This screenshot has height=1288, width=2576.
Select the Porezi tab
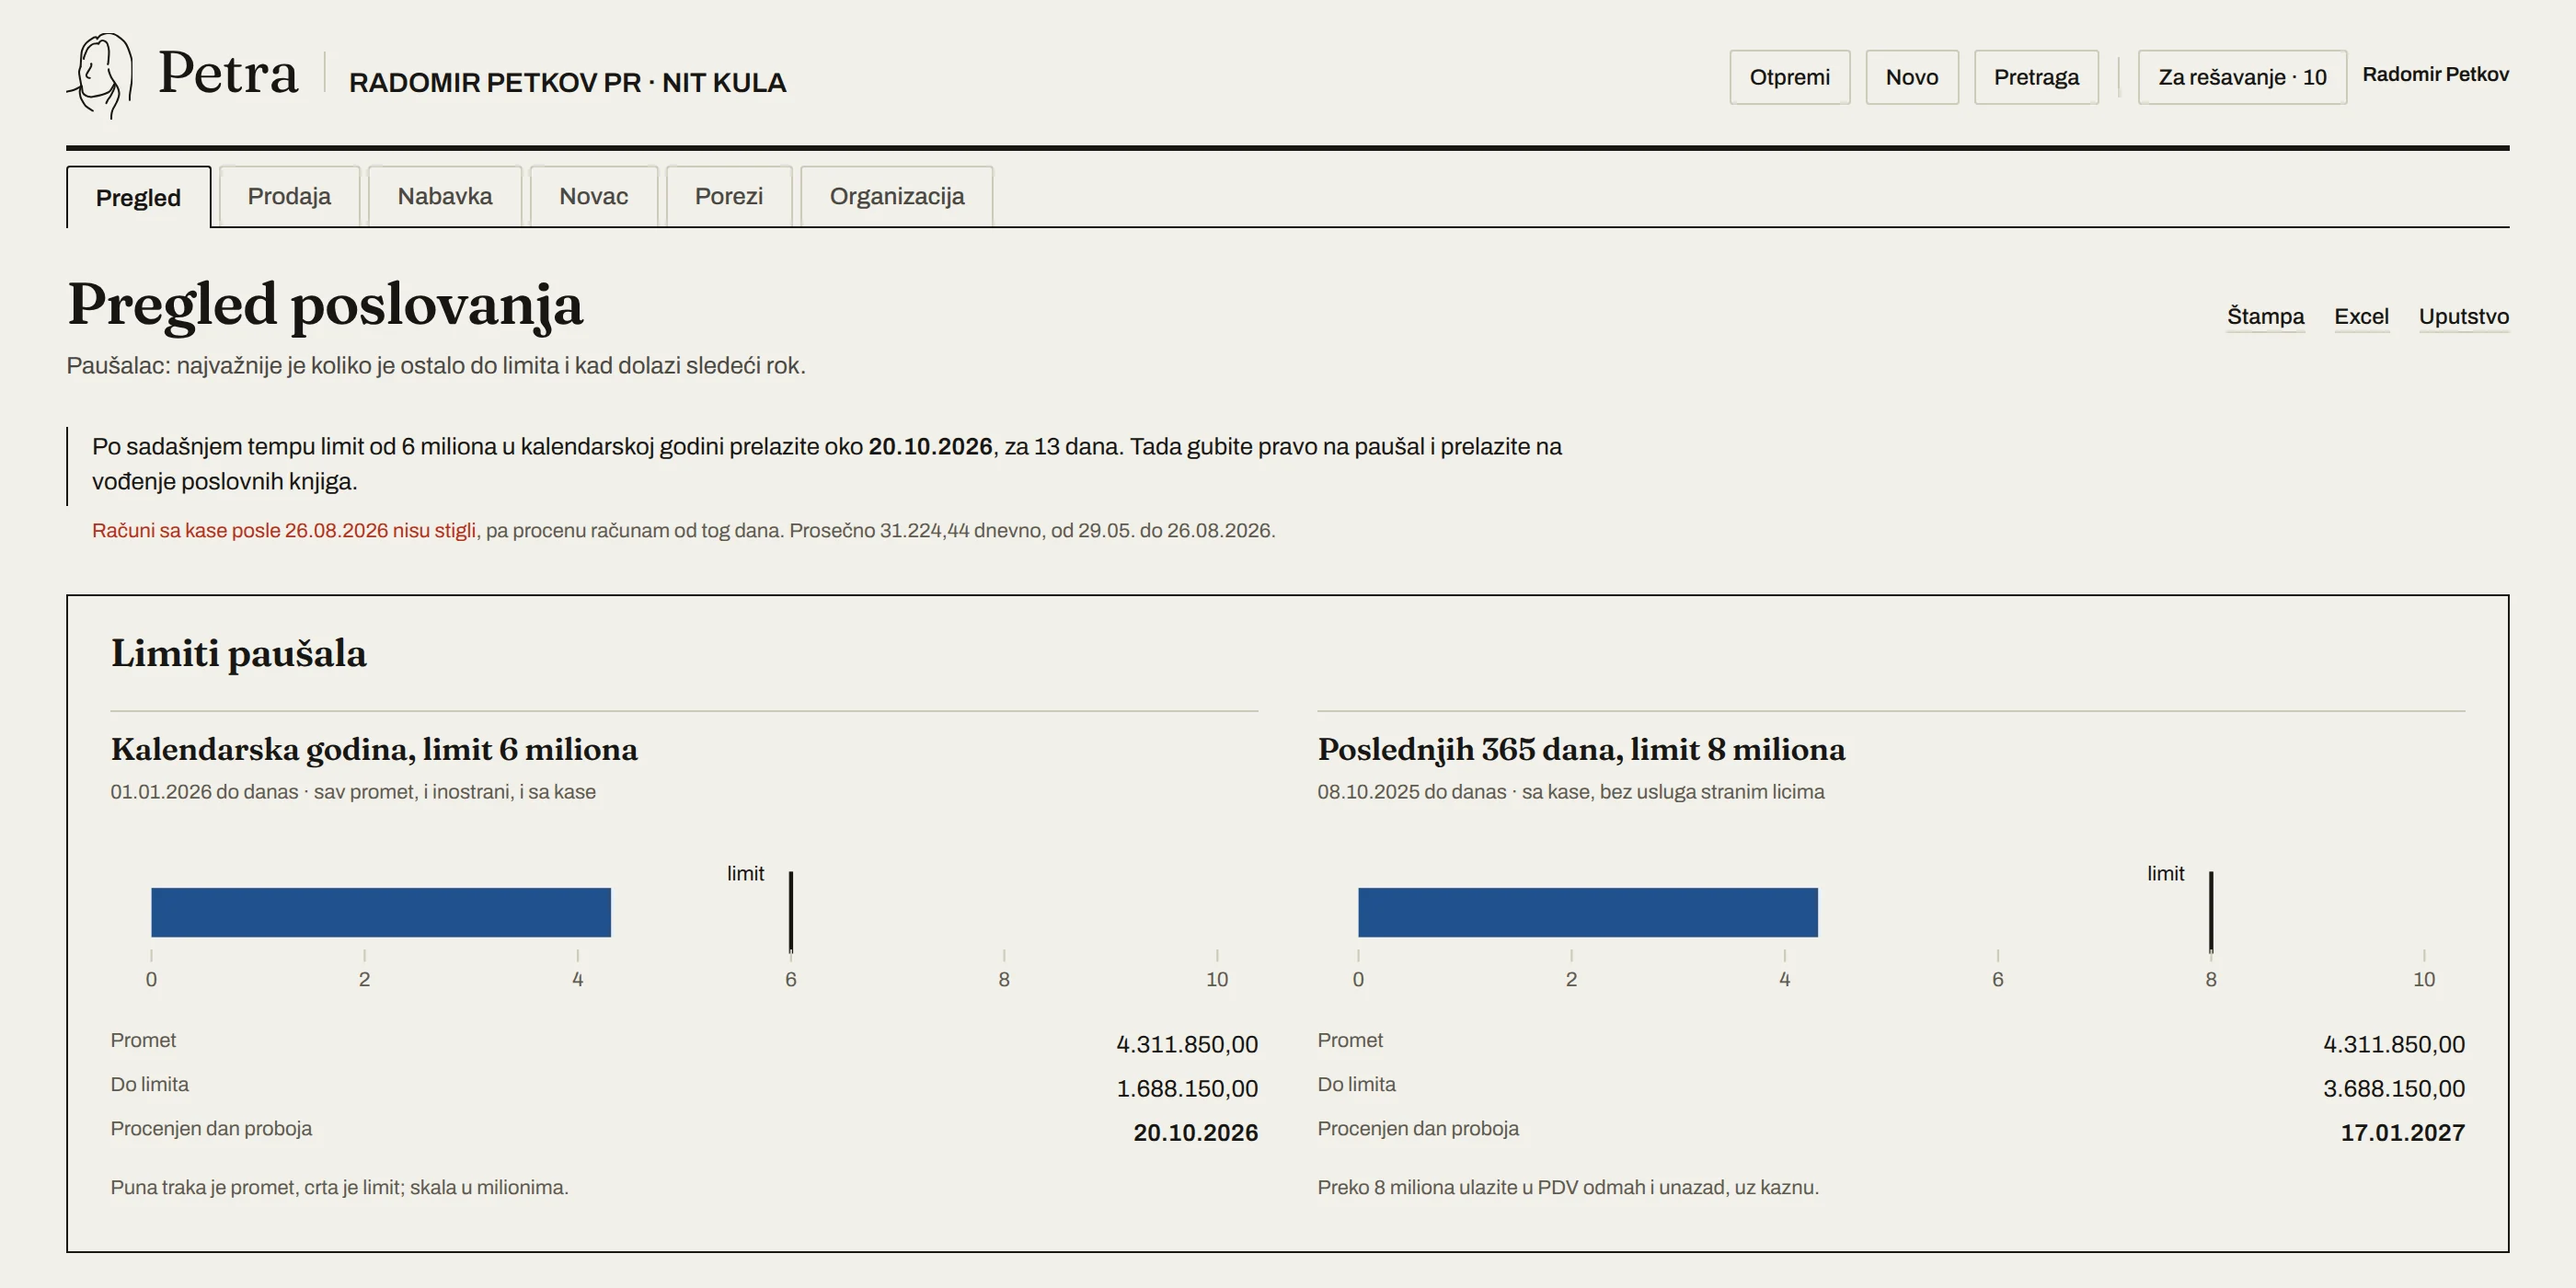tap(729, 196)
